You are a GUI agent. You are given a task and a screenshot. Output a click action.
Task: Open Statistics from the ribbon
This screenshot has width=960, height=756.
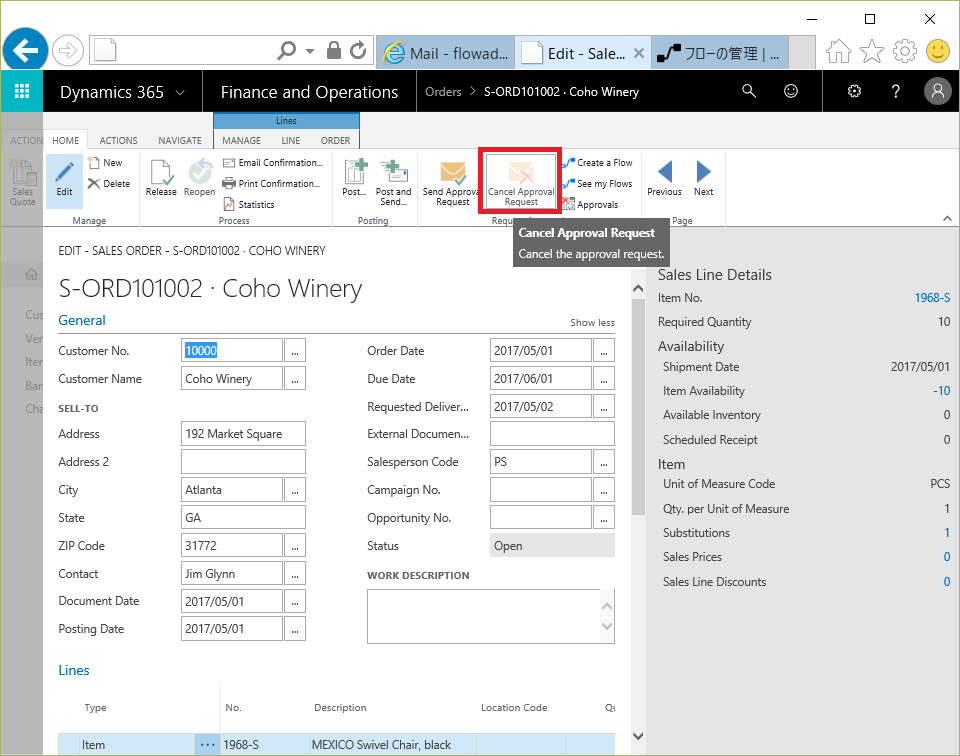pos(249,204)
